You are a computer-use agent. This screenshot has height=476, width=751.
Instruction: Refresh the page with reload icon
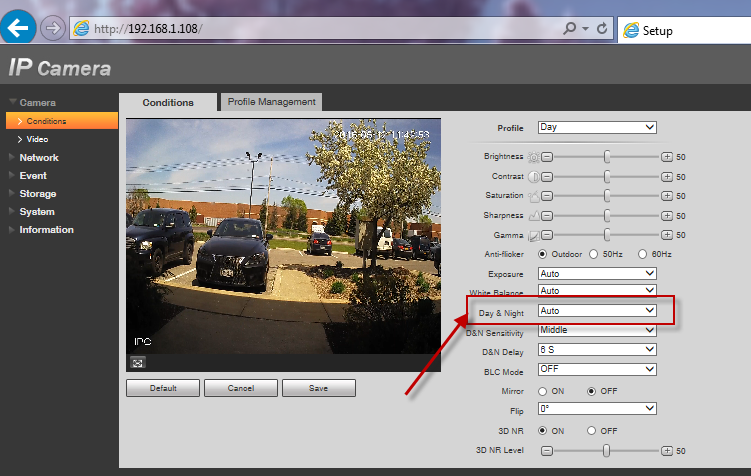(602, 29)
